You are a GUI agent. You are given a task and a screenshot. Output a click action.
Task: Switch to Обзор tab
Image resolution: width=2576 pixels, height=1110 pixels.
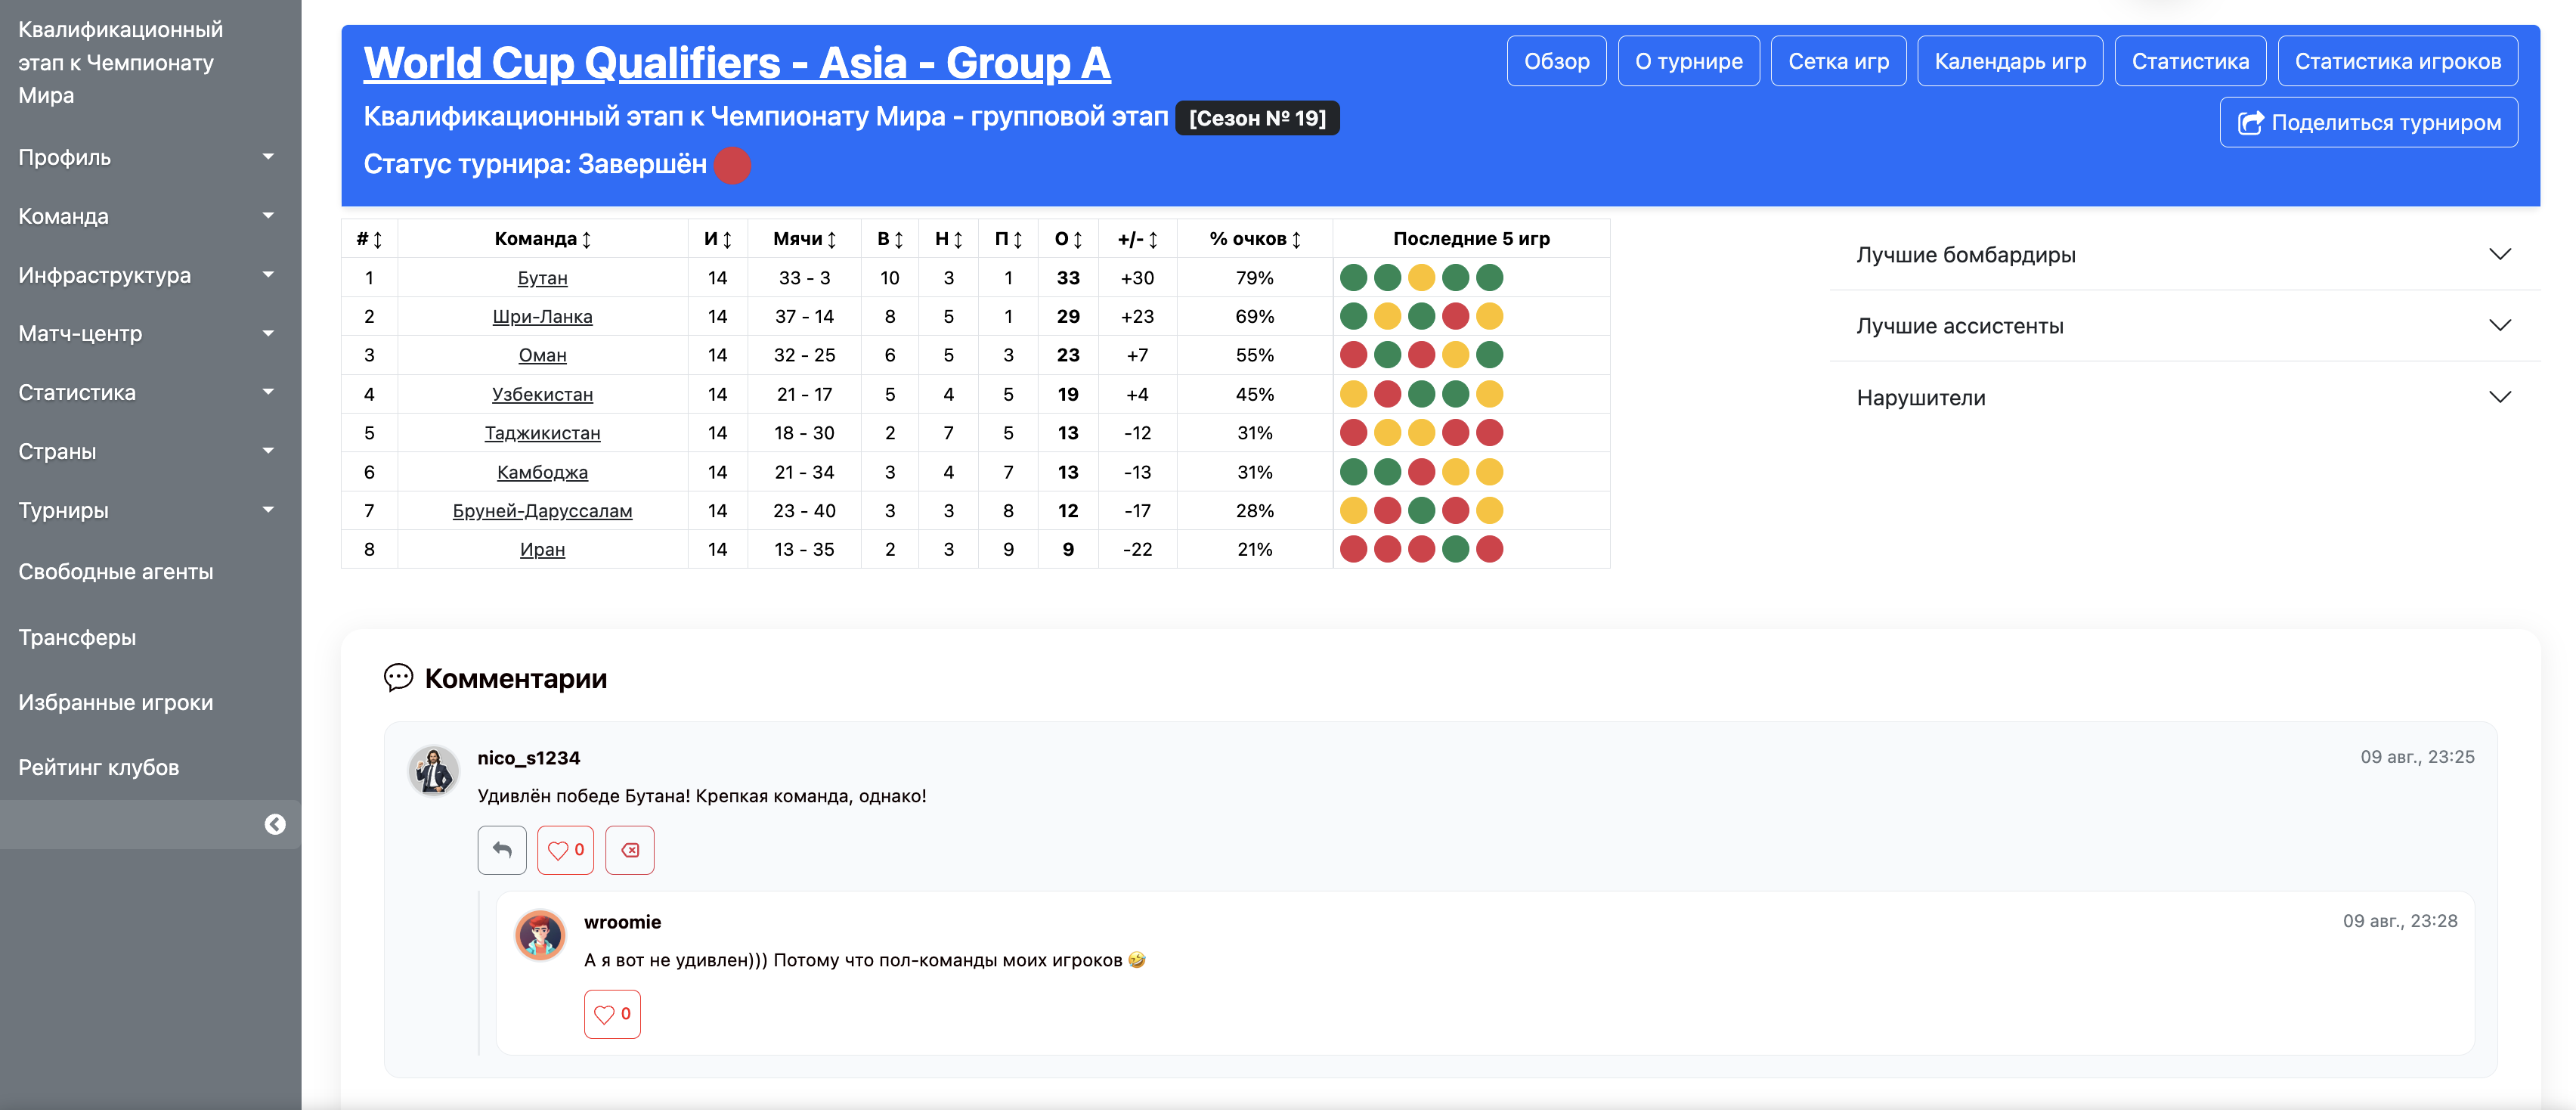tap(1556, 61)
